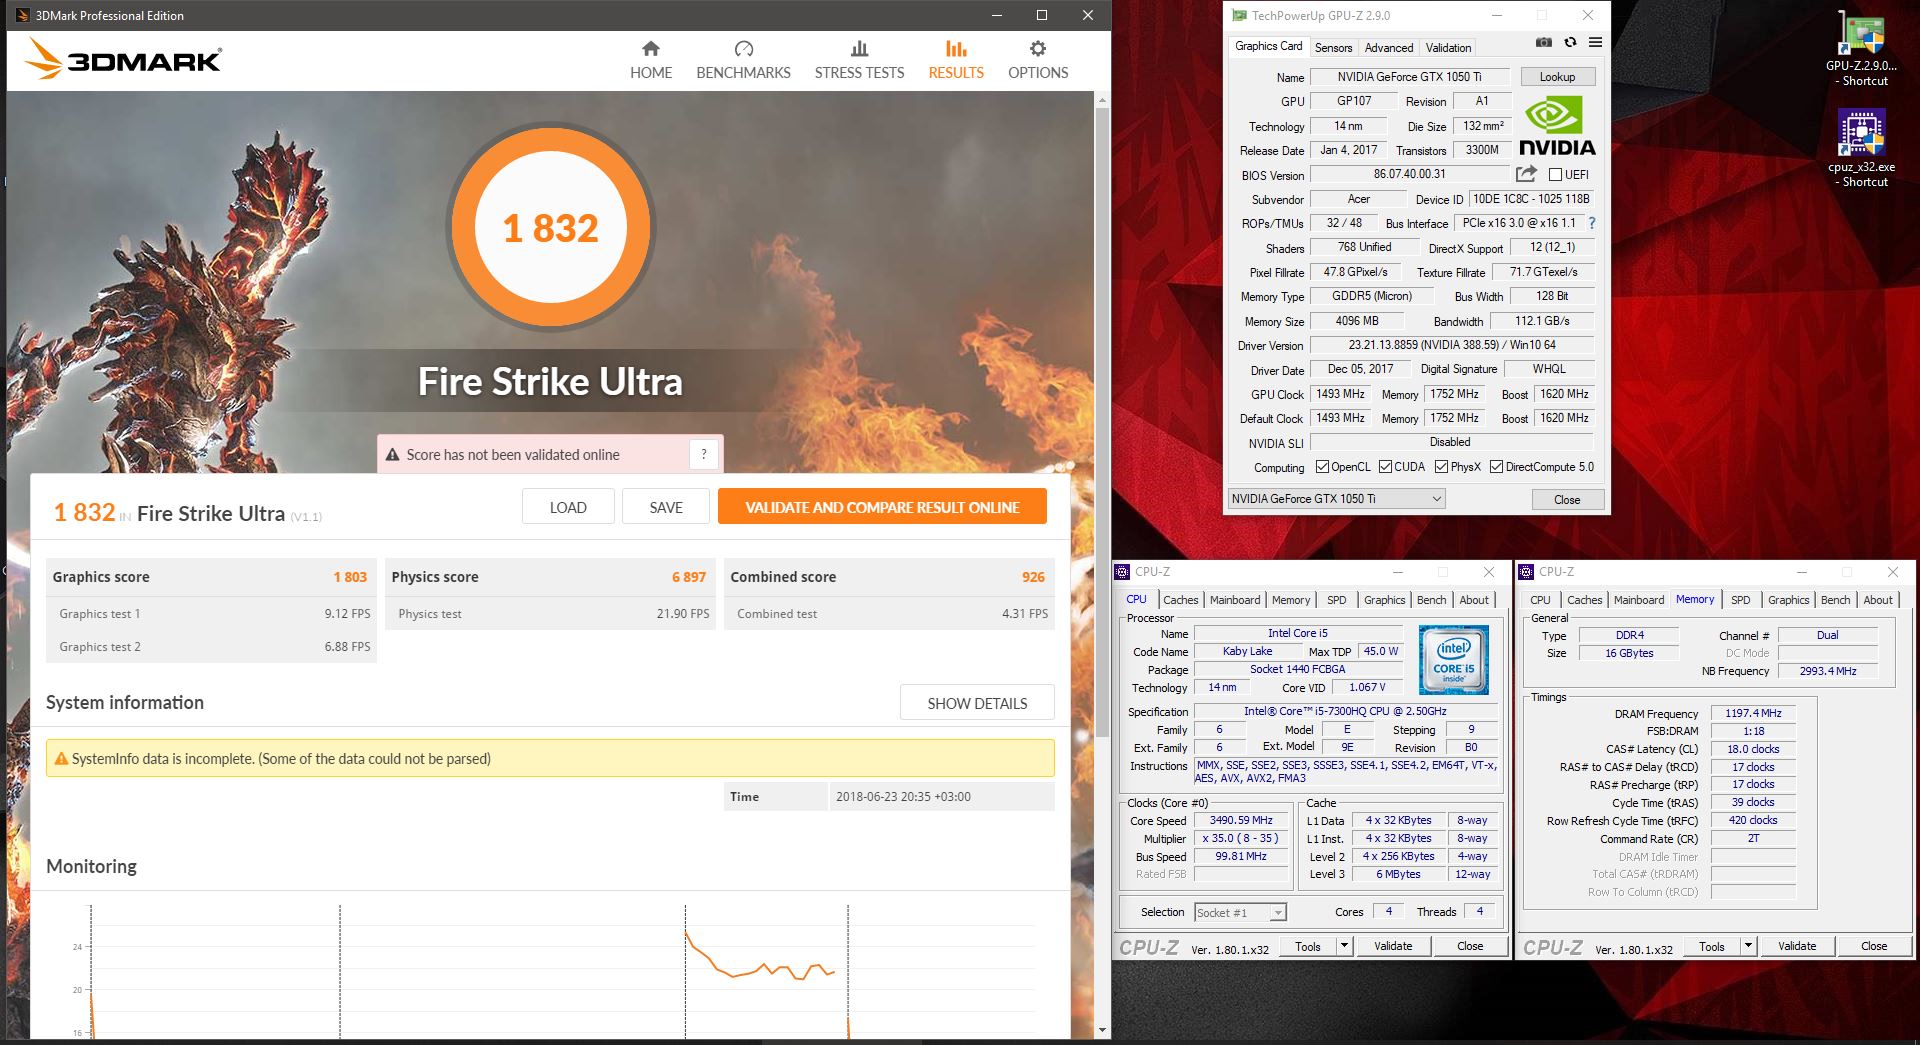Click the 3DMark logo

point(123,59)
